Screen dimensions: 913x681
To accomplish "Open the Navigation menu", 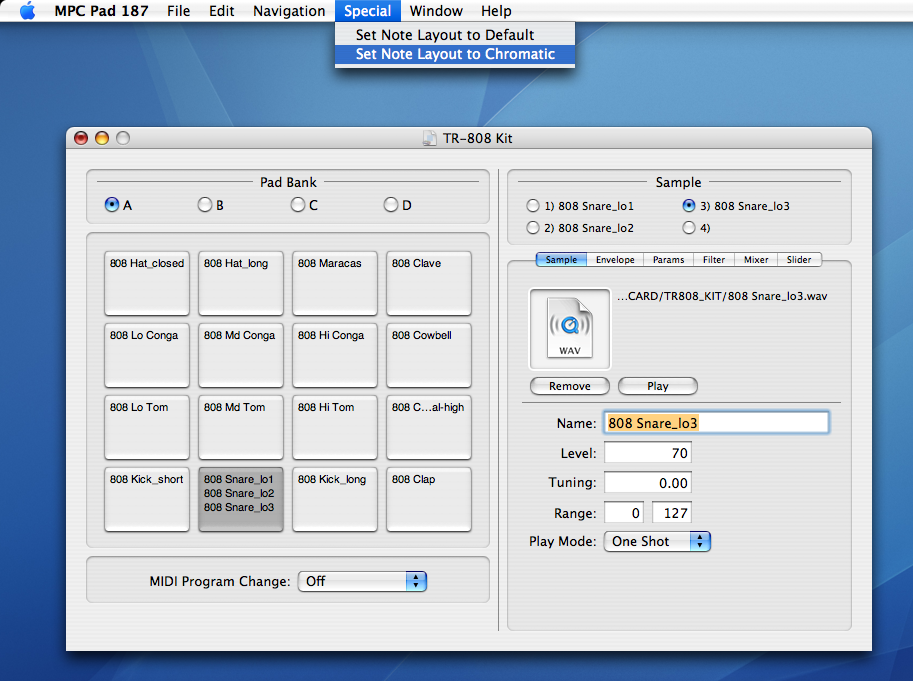I will [x=289, y=10].
